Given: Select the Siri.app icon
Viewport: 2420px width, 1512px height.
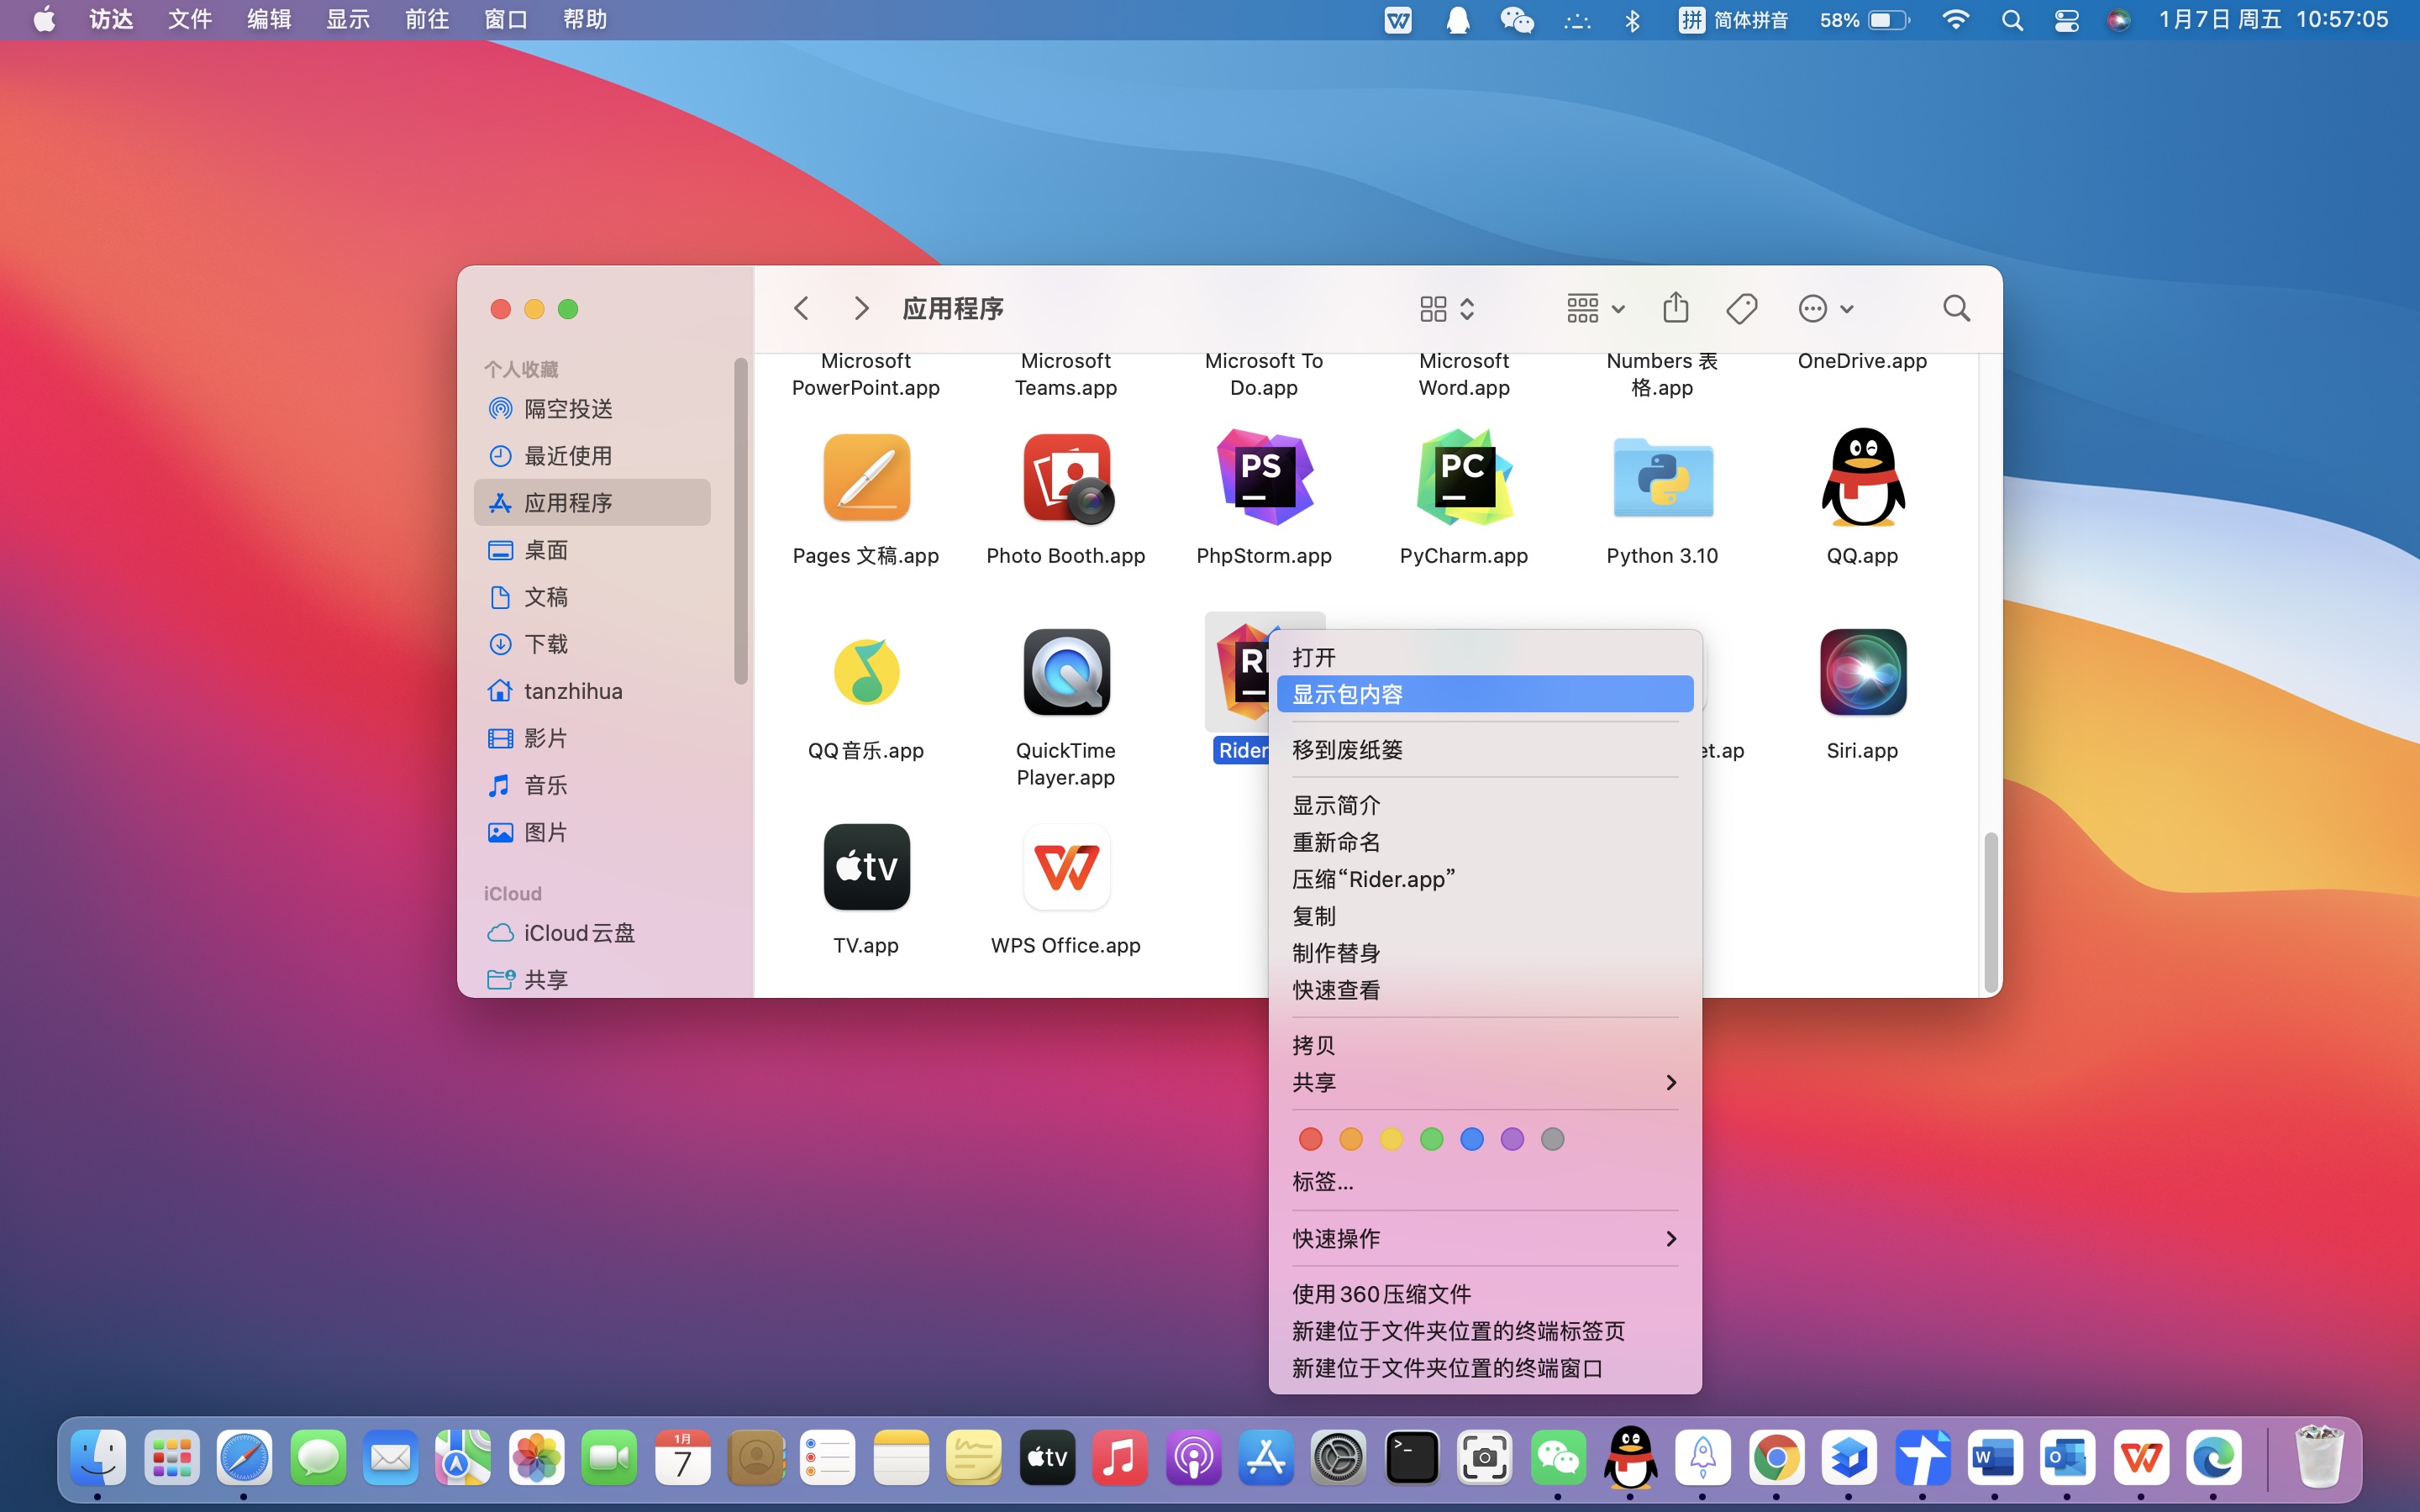Looking at the screenshot, I should click(x=1862, y=672).
